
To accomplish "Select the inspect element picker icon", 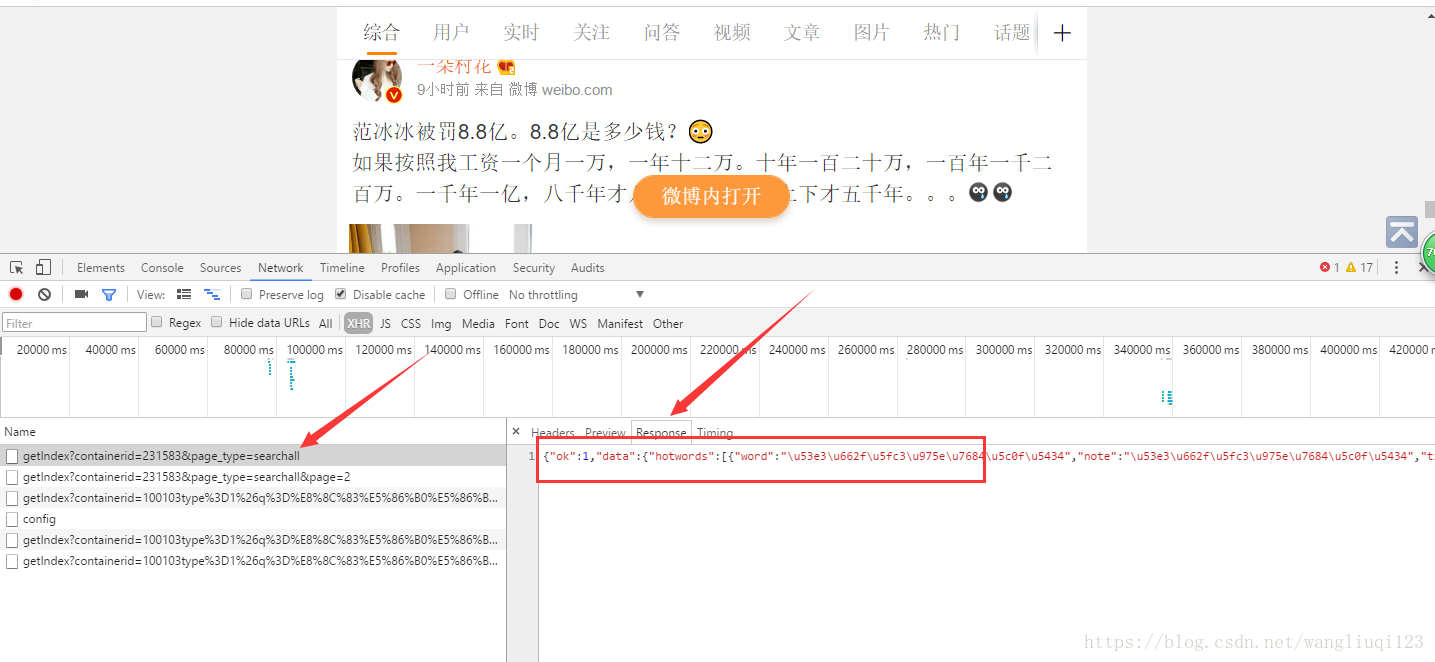I will click(16, 267).
